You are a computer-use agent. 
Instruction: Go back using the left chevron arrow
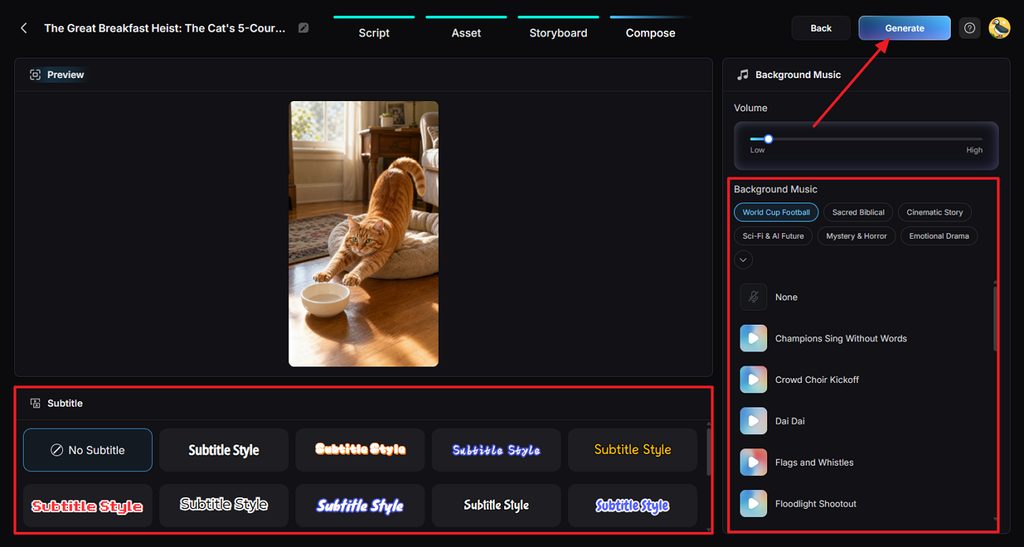coord(24,28)
